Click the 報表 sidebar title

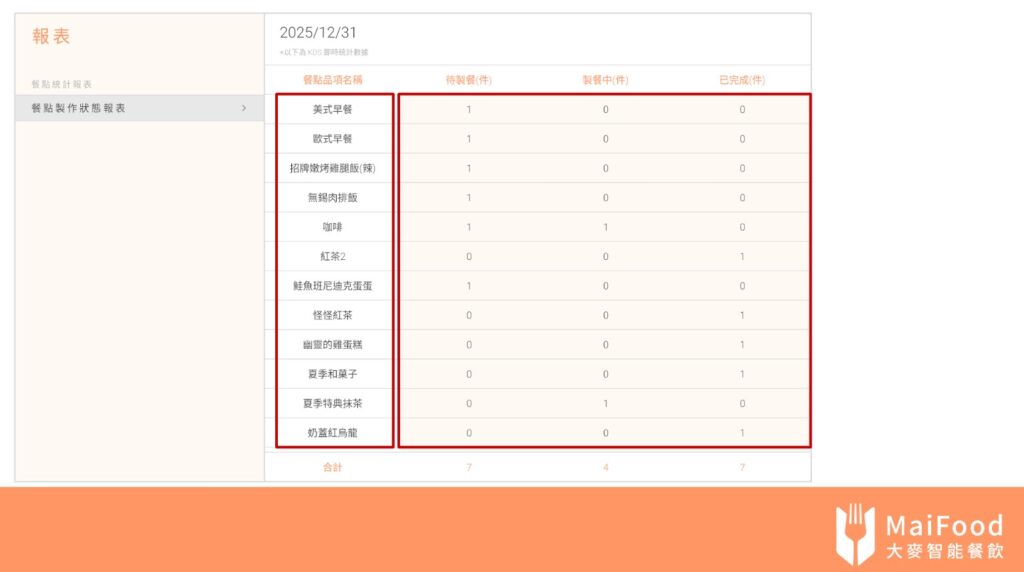click(51, 37)
